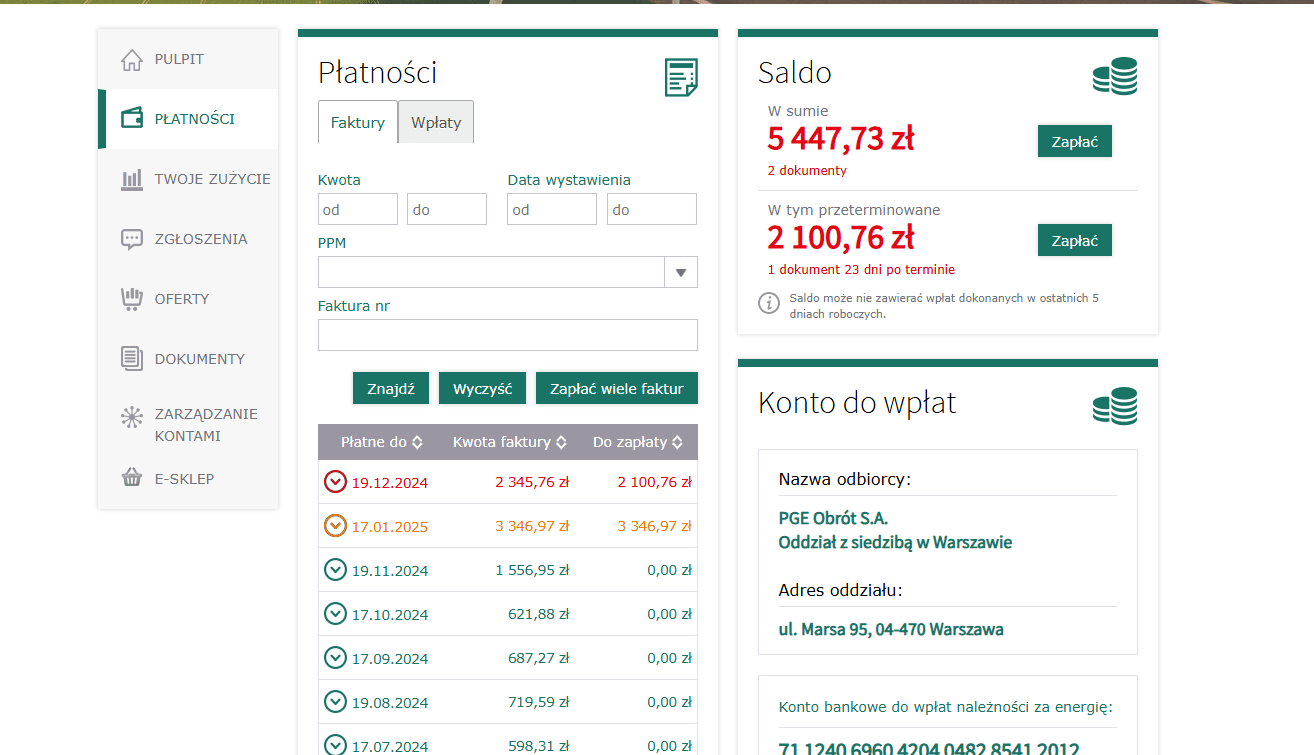Image resolution: width=1314 pixels, height=755 pixels.
Task: Click the invoice amount 687,27 zł
Action: (x=539, y=658)
